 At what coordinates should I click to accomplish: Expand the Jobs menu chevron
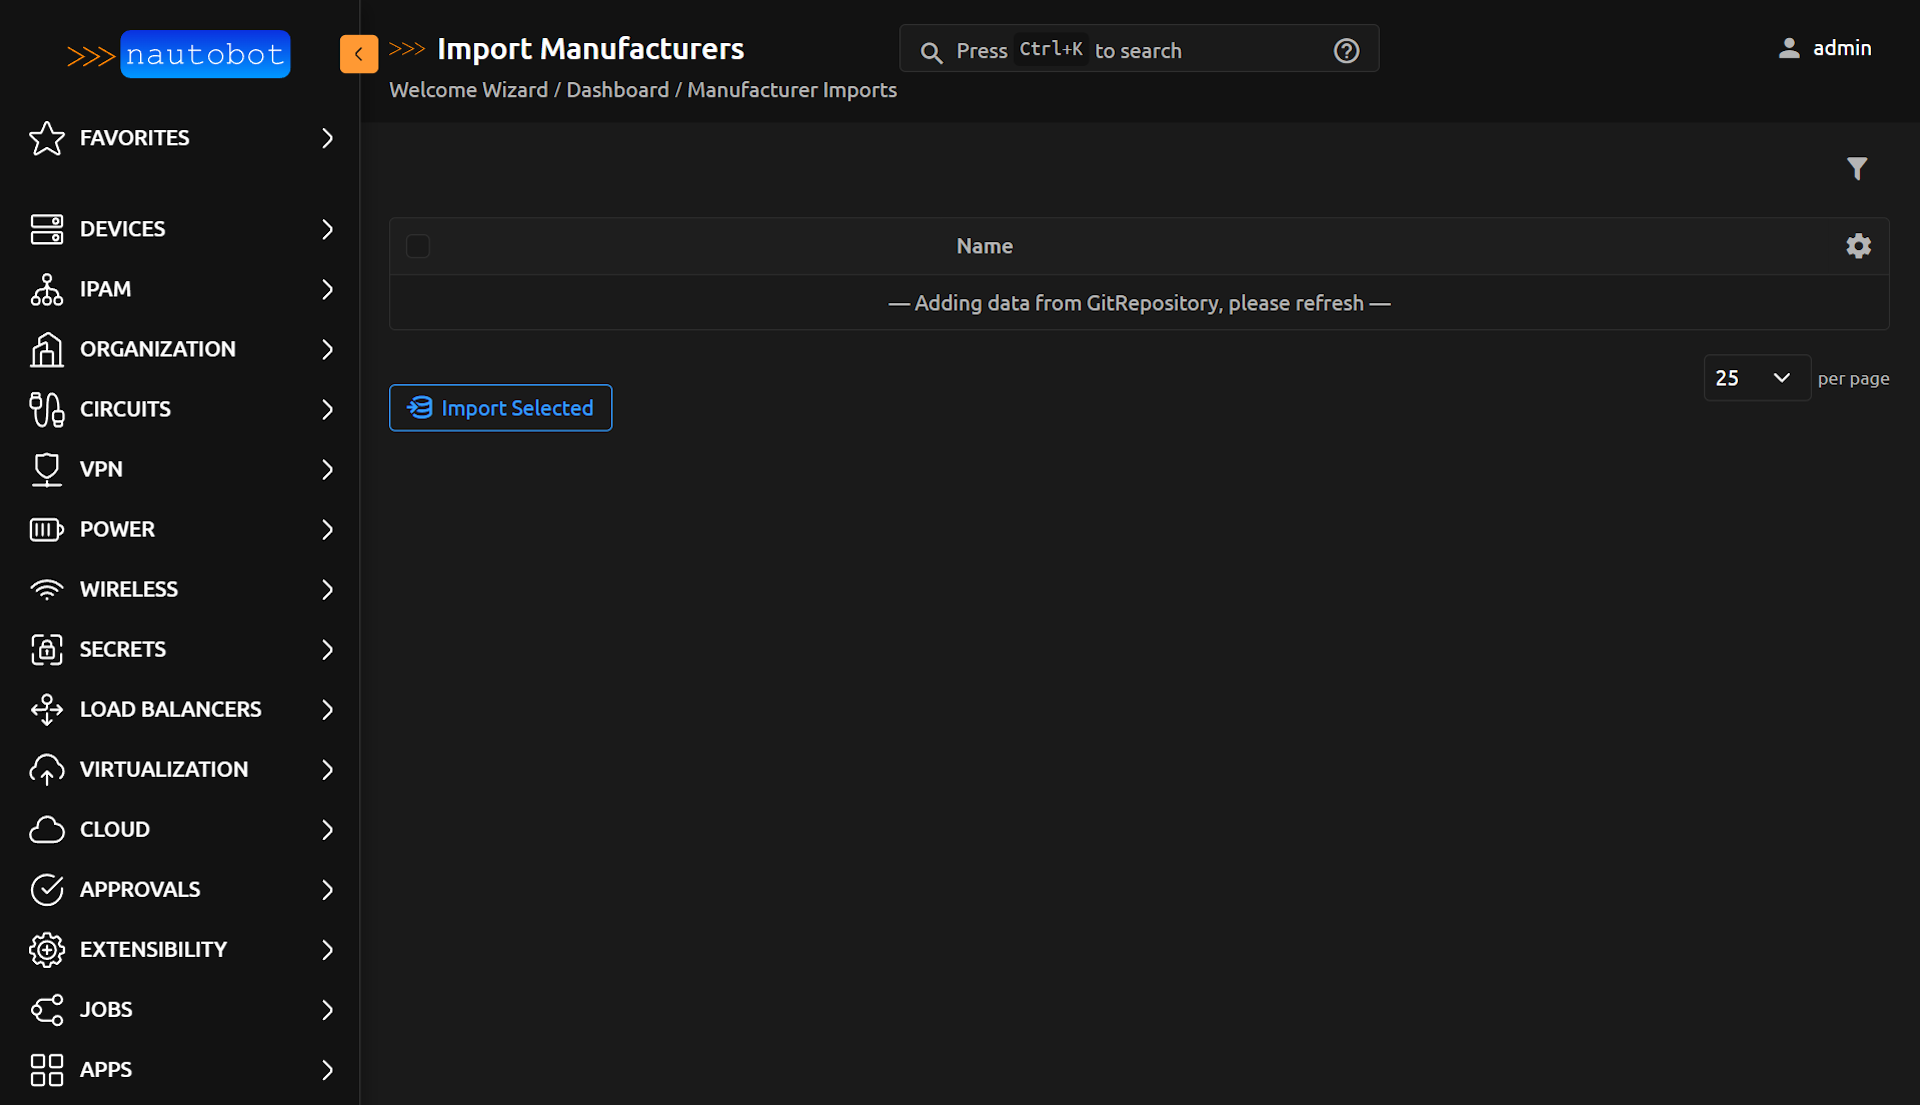click(327, 1009)
